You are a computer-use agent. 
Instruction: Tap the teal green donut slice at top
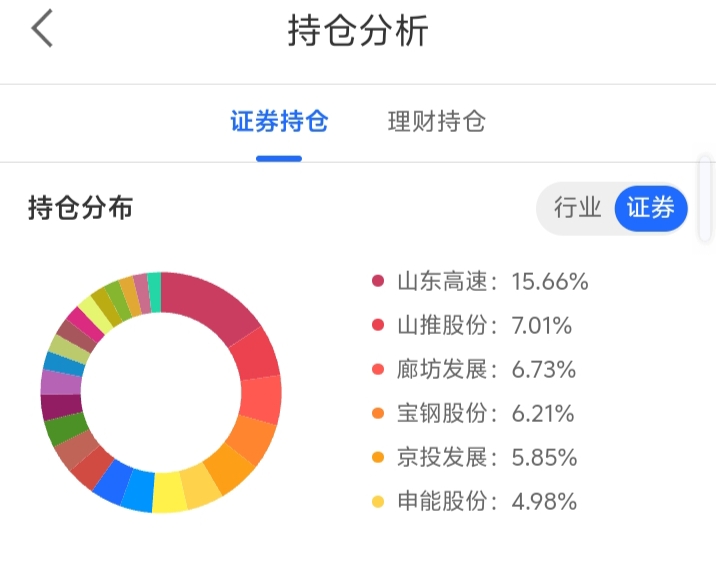(x=154, y=292)
